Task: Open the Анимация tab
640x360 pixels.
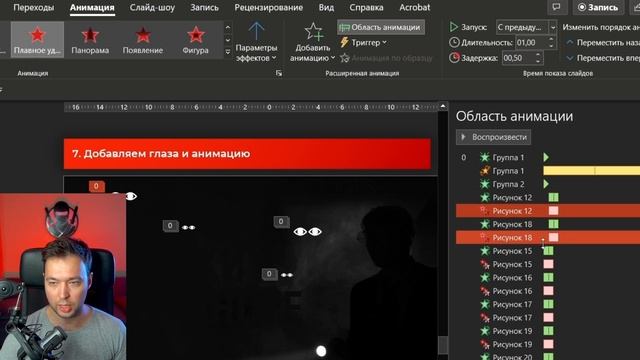Action: coord(92,7)
